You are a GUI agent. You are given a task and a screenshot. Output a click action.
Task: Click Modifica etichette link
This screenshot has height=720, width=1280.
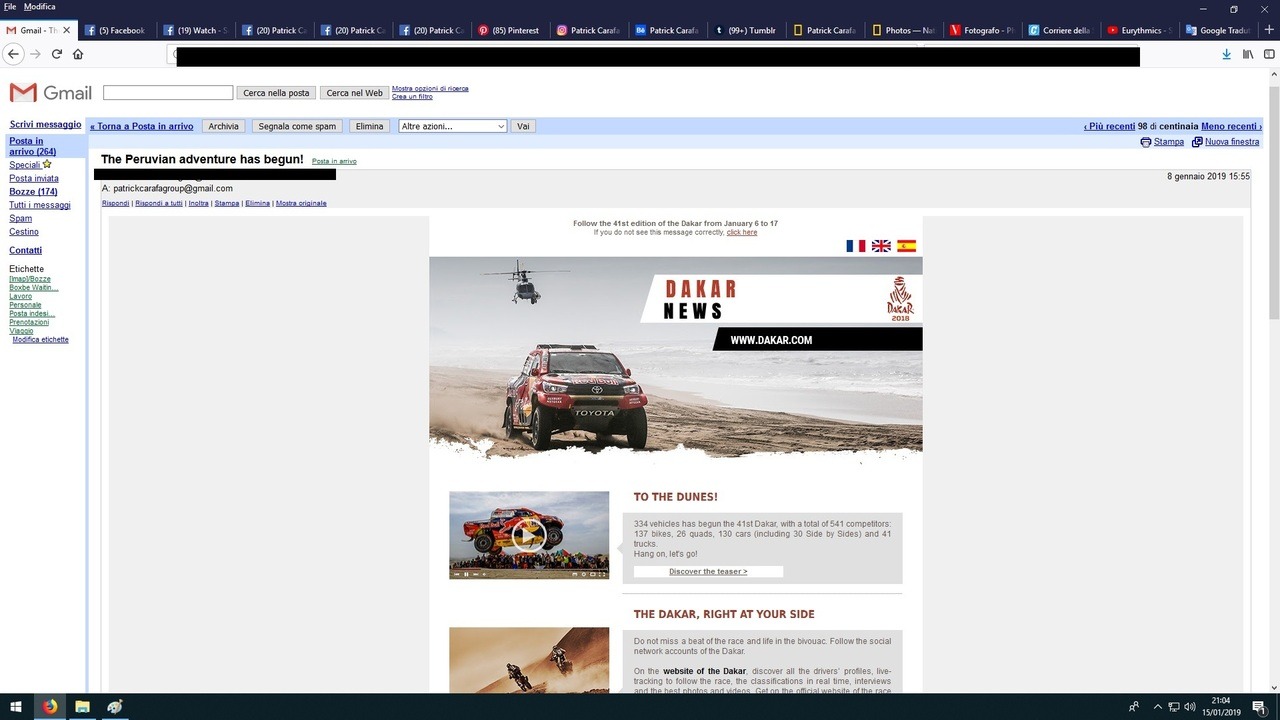(x=41, y=340)
